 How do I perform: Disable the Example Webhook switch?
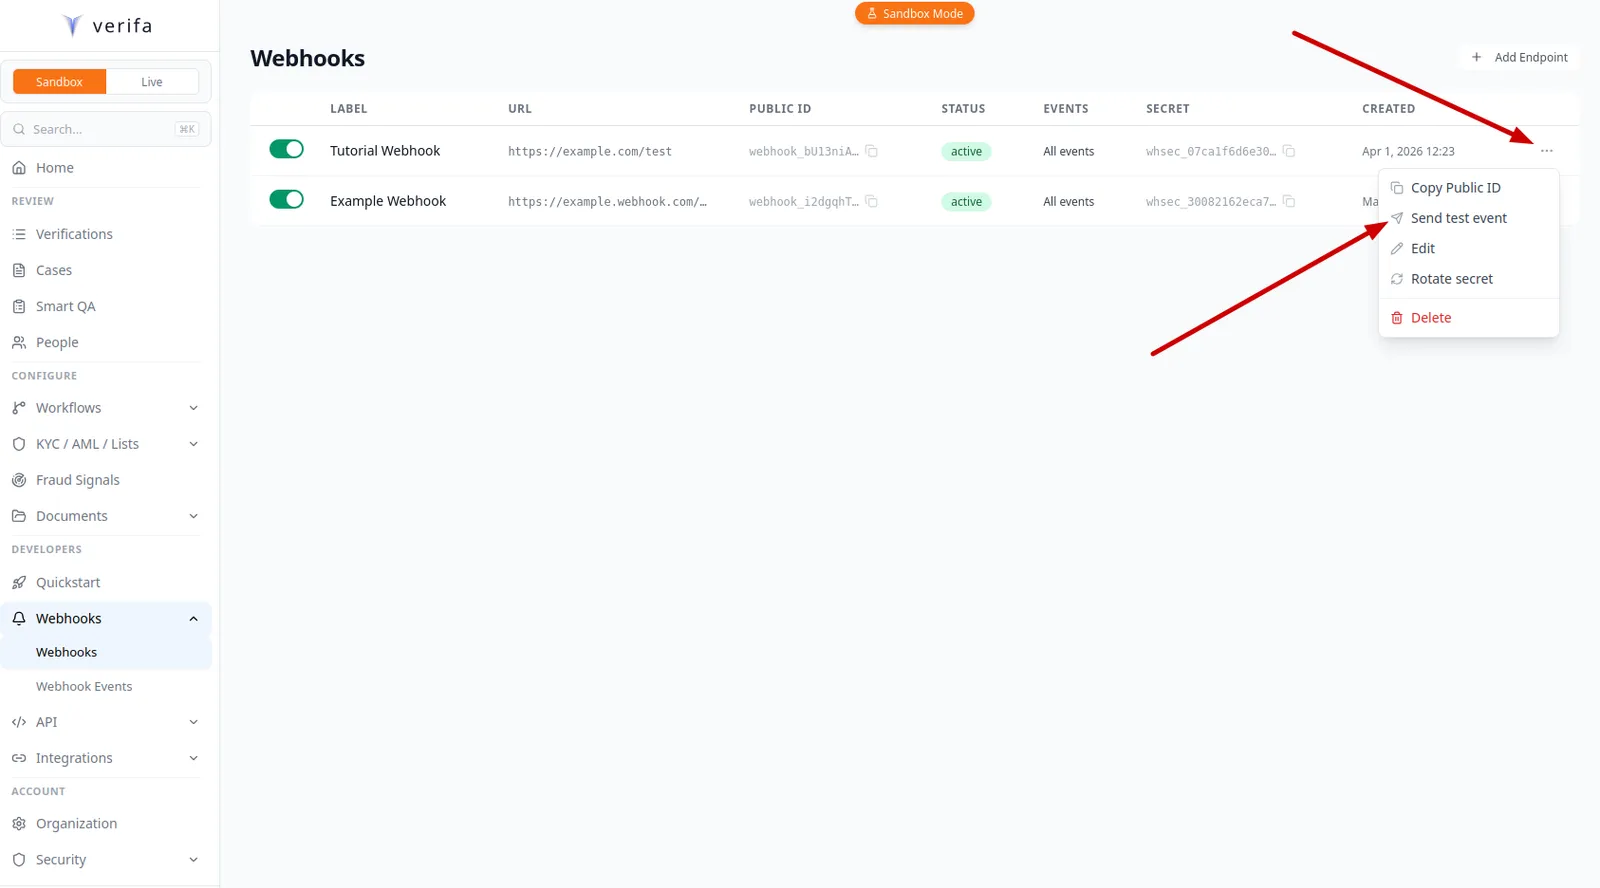pos(286,199)
